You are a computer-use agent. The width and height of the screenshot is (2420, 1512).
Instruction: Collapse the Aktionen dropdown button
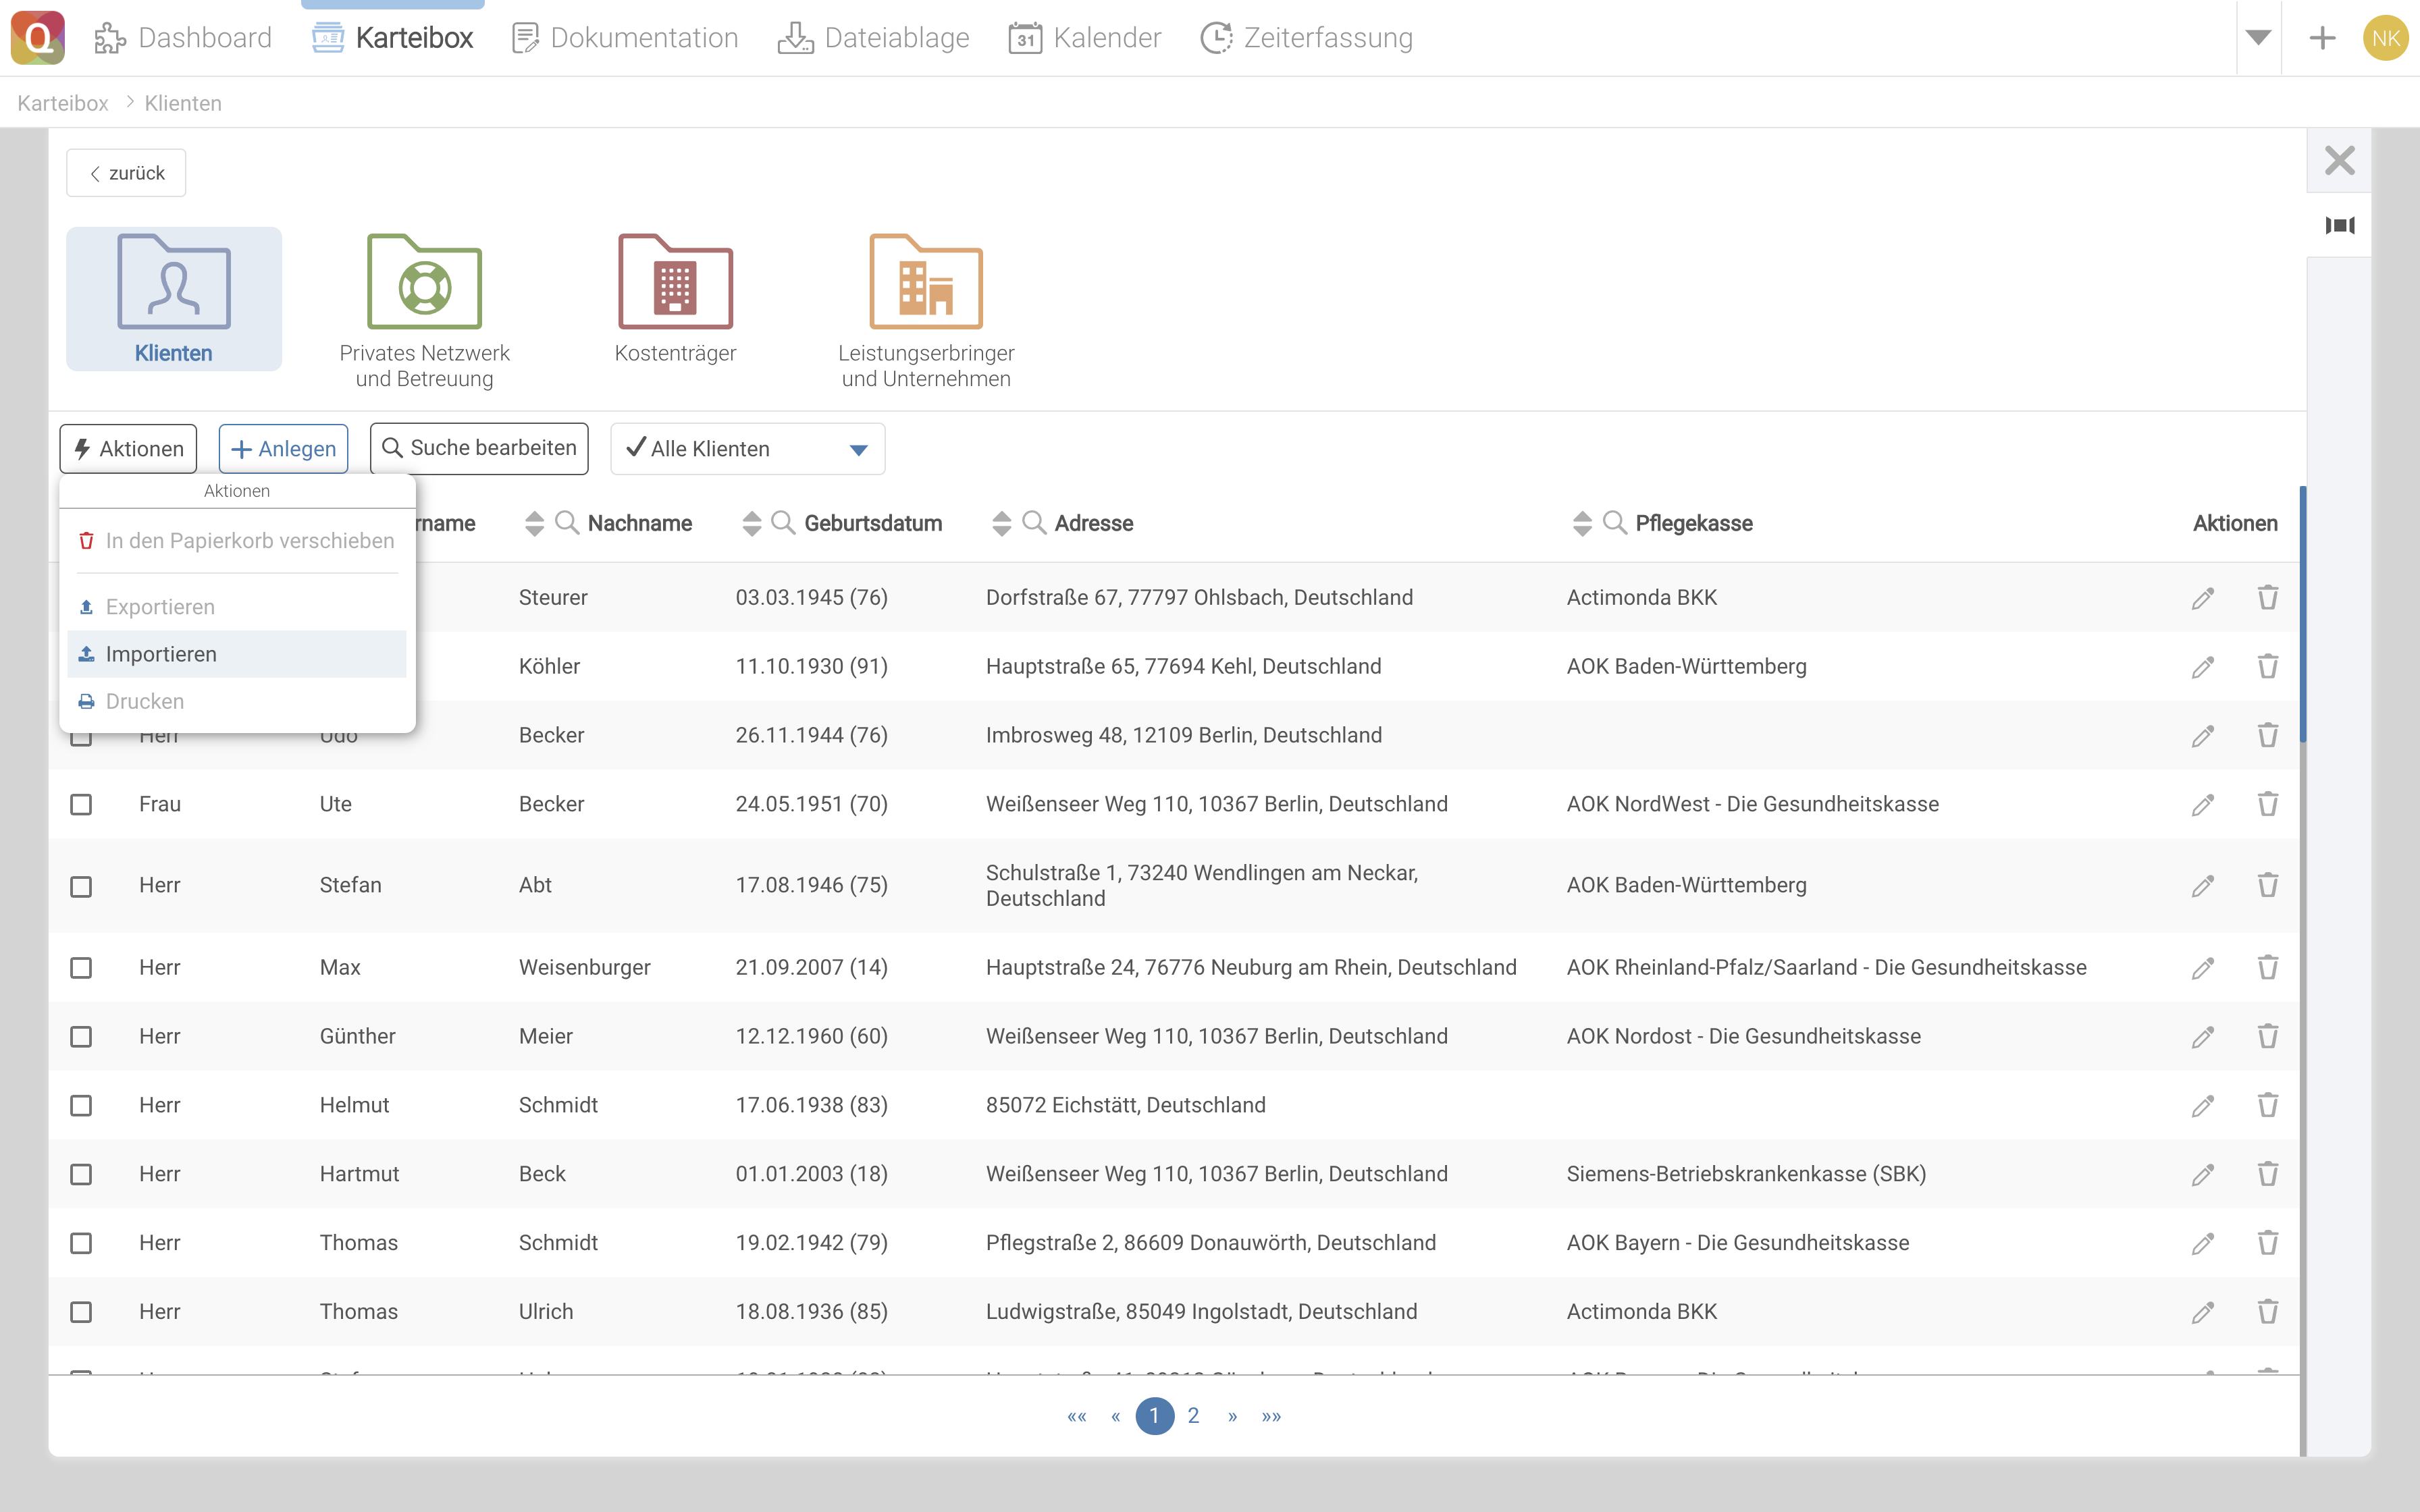point(128,449)
